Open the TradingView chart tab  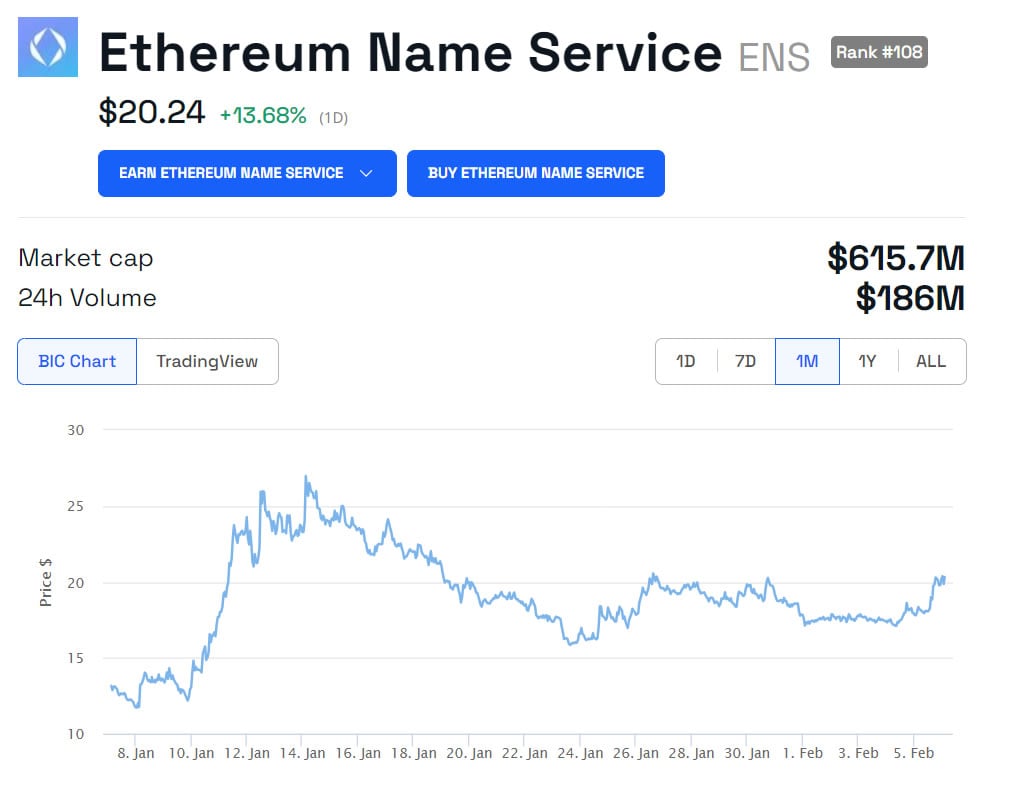[x=207, y=361]
